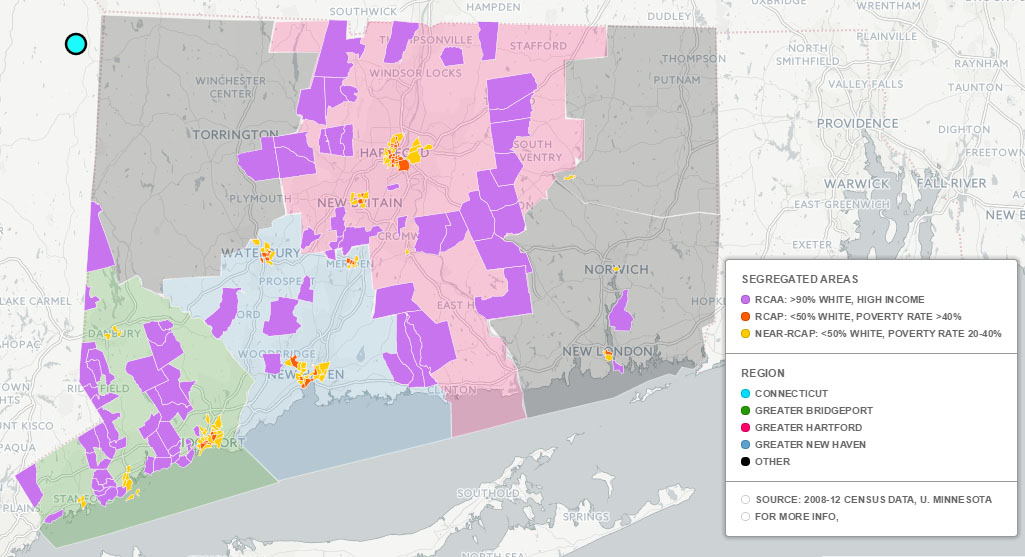Click the yellow Near-RCAP legend dot
This screenshot has height=557, width=1025.
746,333
